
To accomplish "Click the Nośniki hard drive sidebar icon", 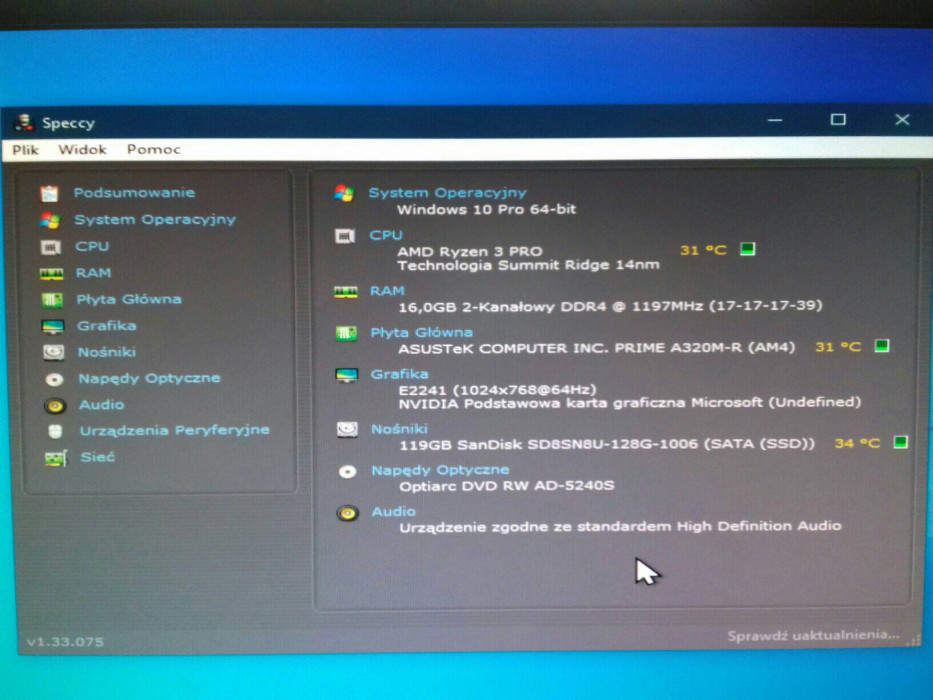I will [54, 352].
